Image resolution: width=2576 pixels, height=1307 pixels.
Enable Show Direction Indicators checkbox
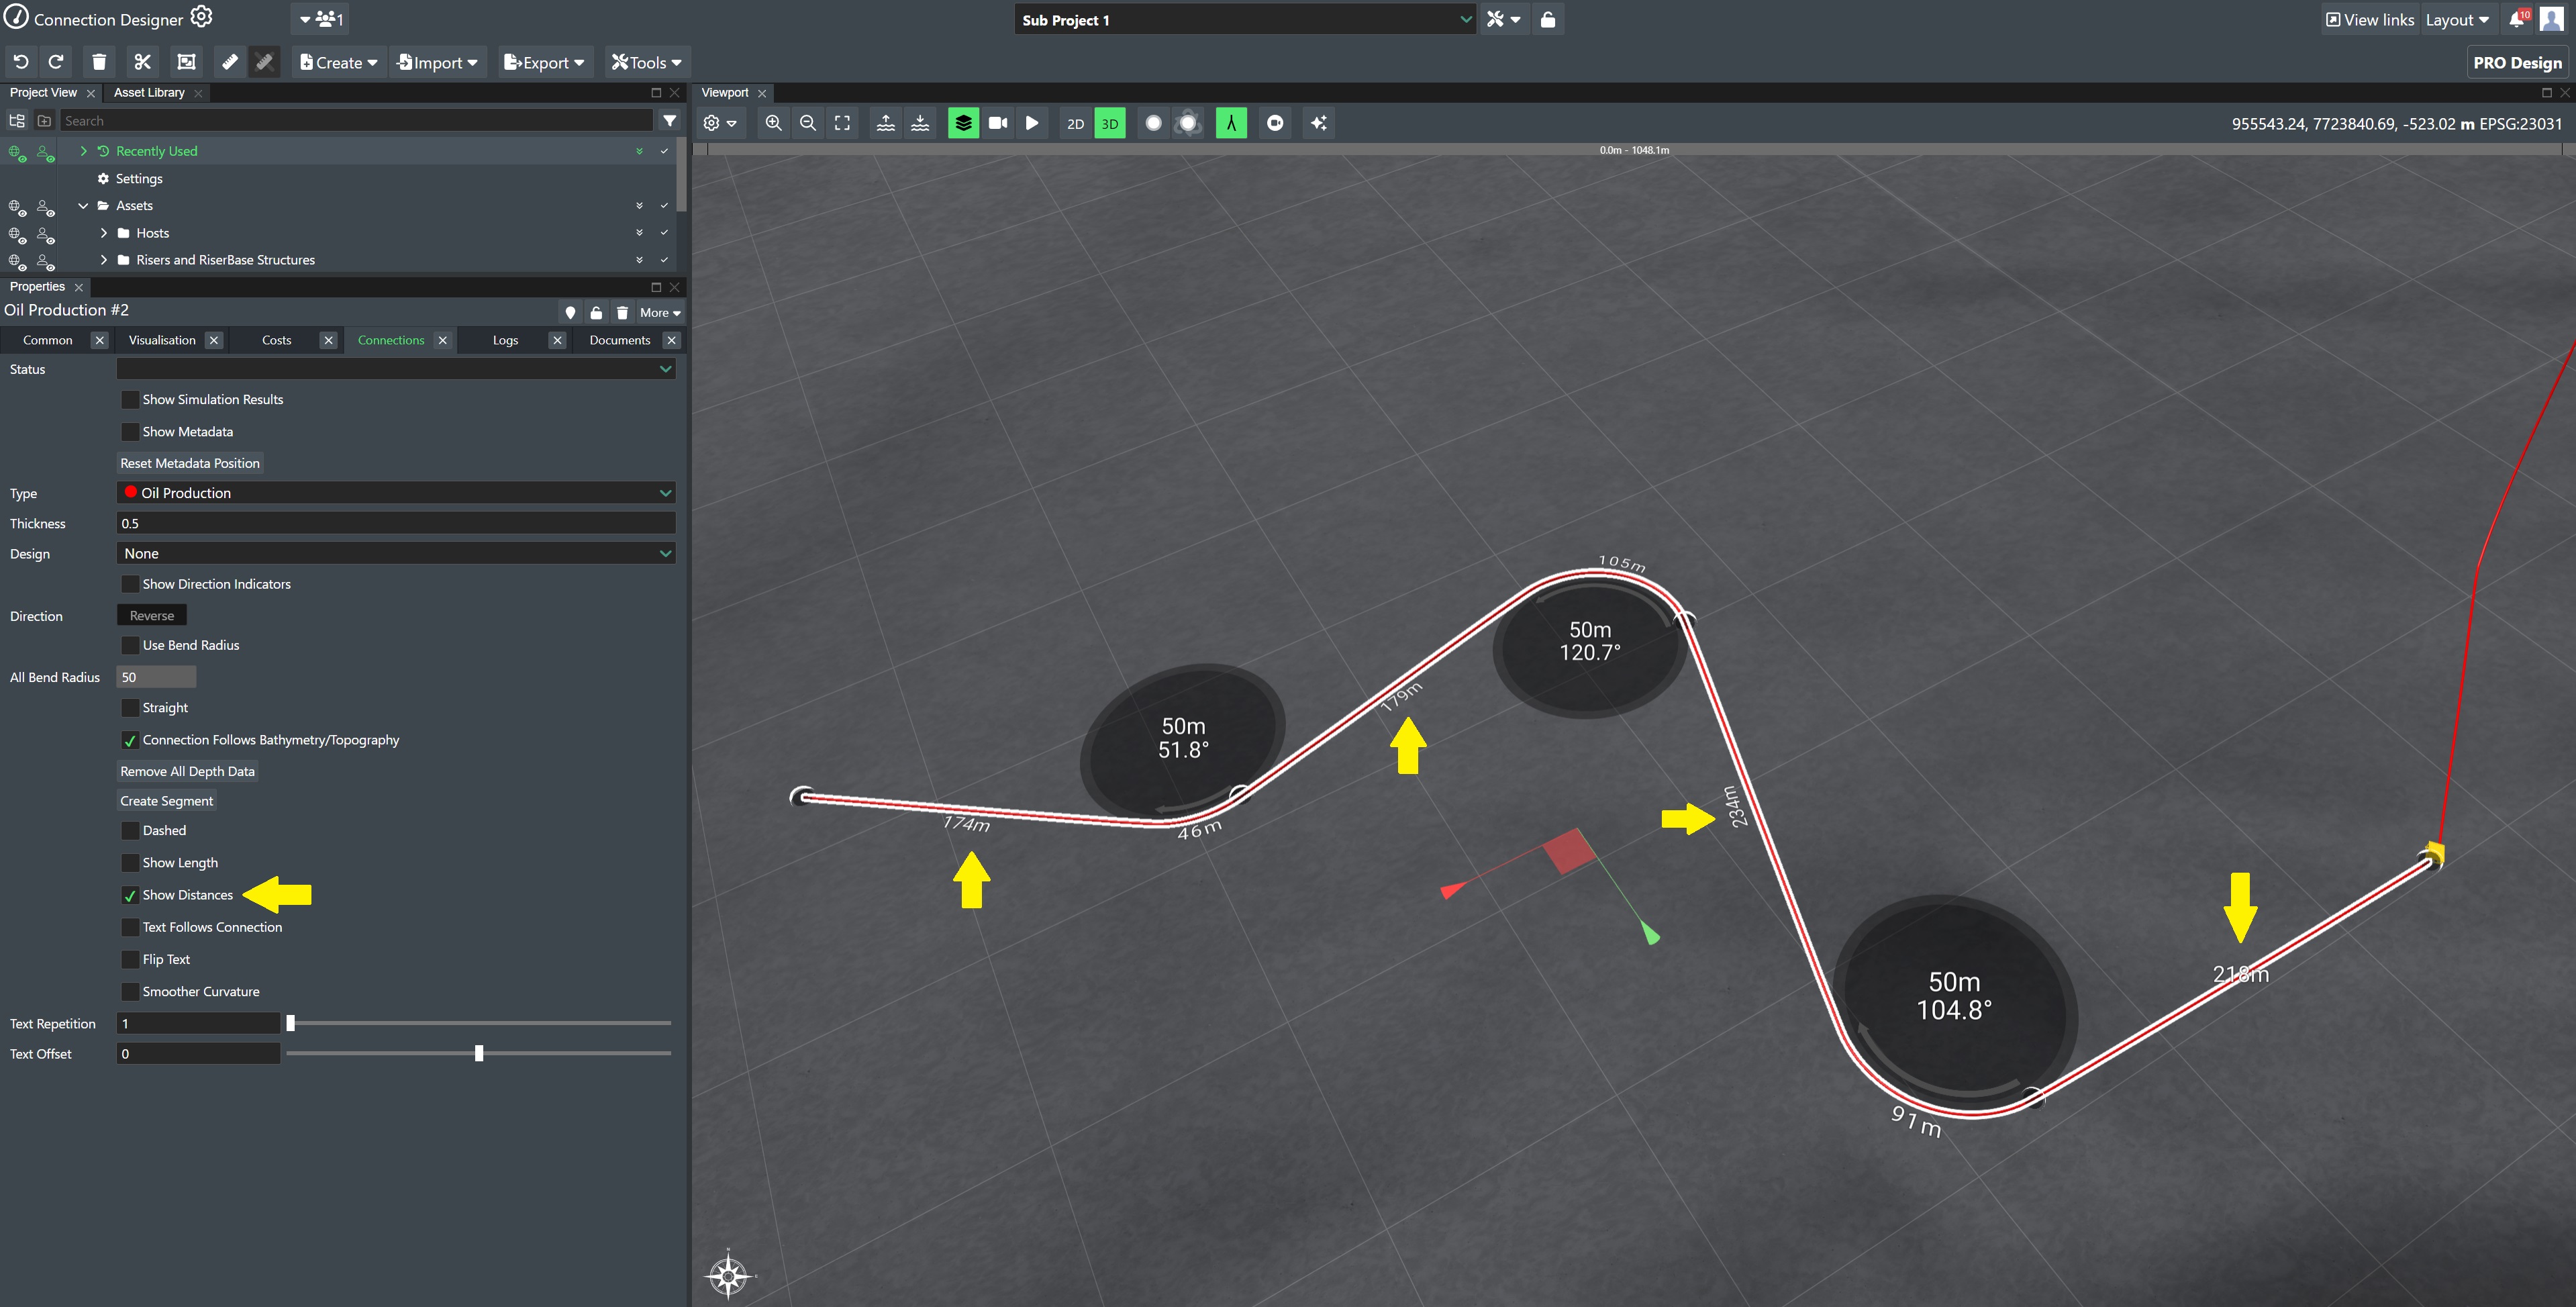click(x=130, y=584)
